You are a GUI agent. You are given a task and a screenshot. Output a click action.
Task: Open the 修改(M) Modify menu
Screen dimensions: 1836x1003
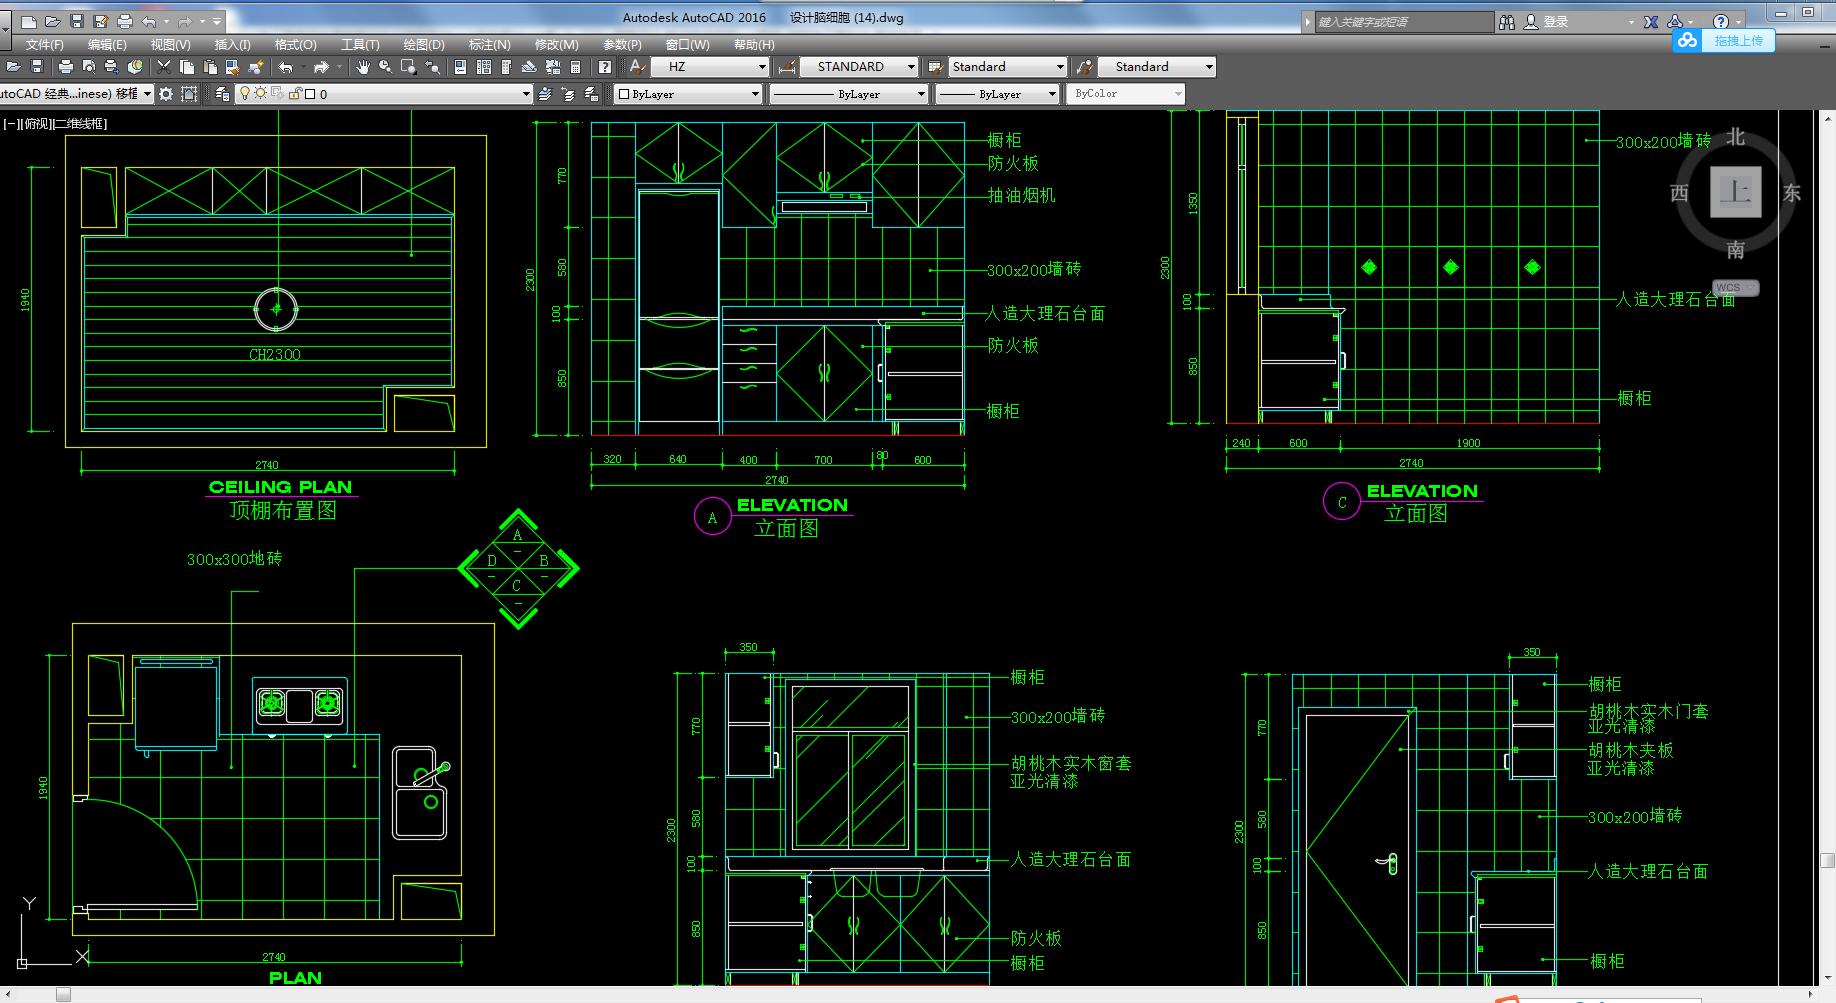[556, 45]
